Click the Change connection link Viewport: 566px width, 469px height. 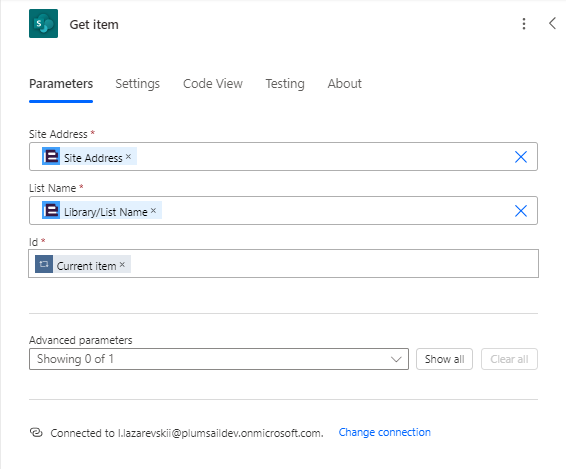tap(384, 432)
